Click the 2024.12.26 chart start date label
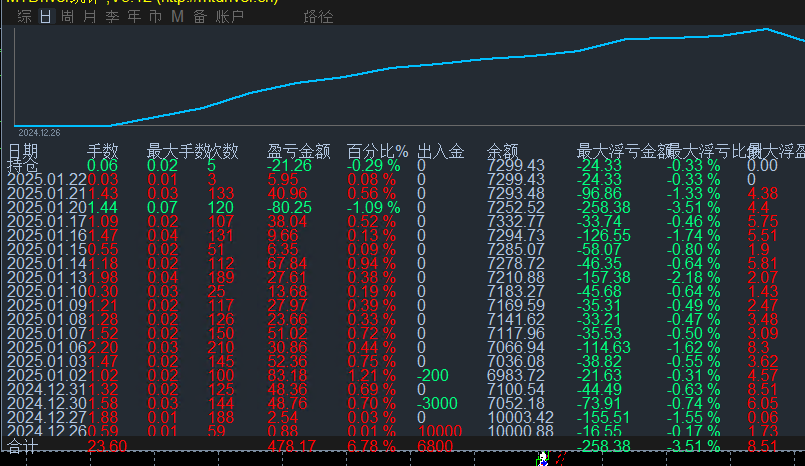This screenshot has height=466, width=805. [x=40, y=133]
